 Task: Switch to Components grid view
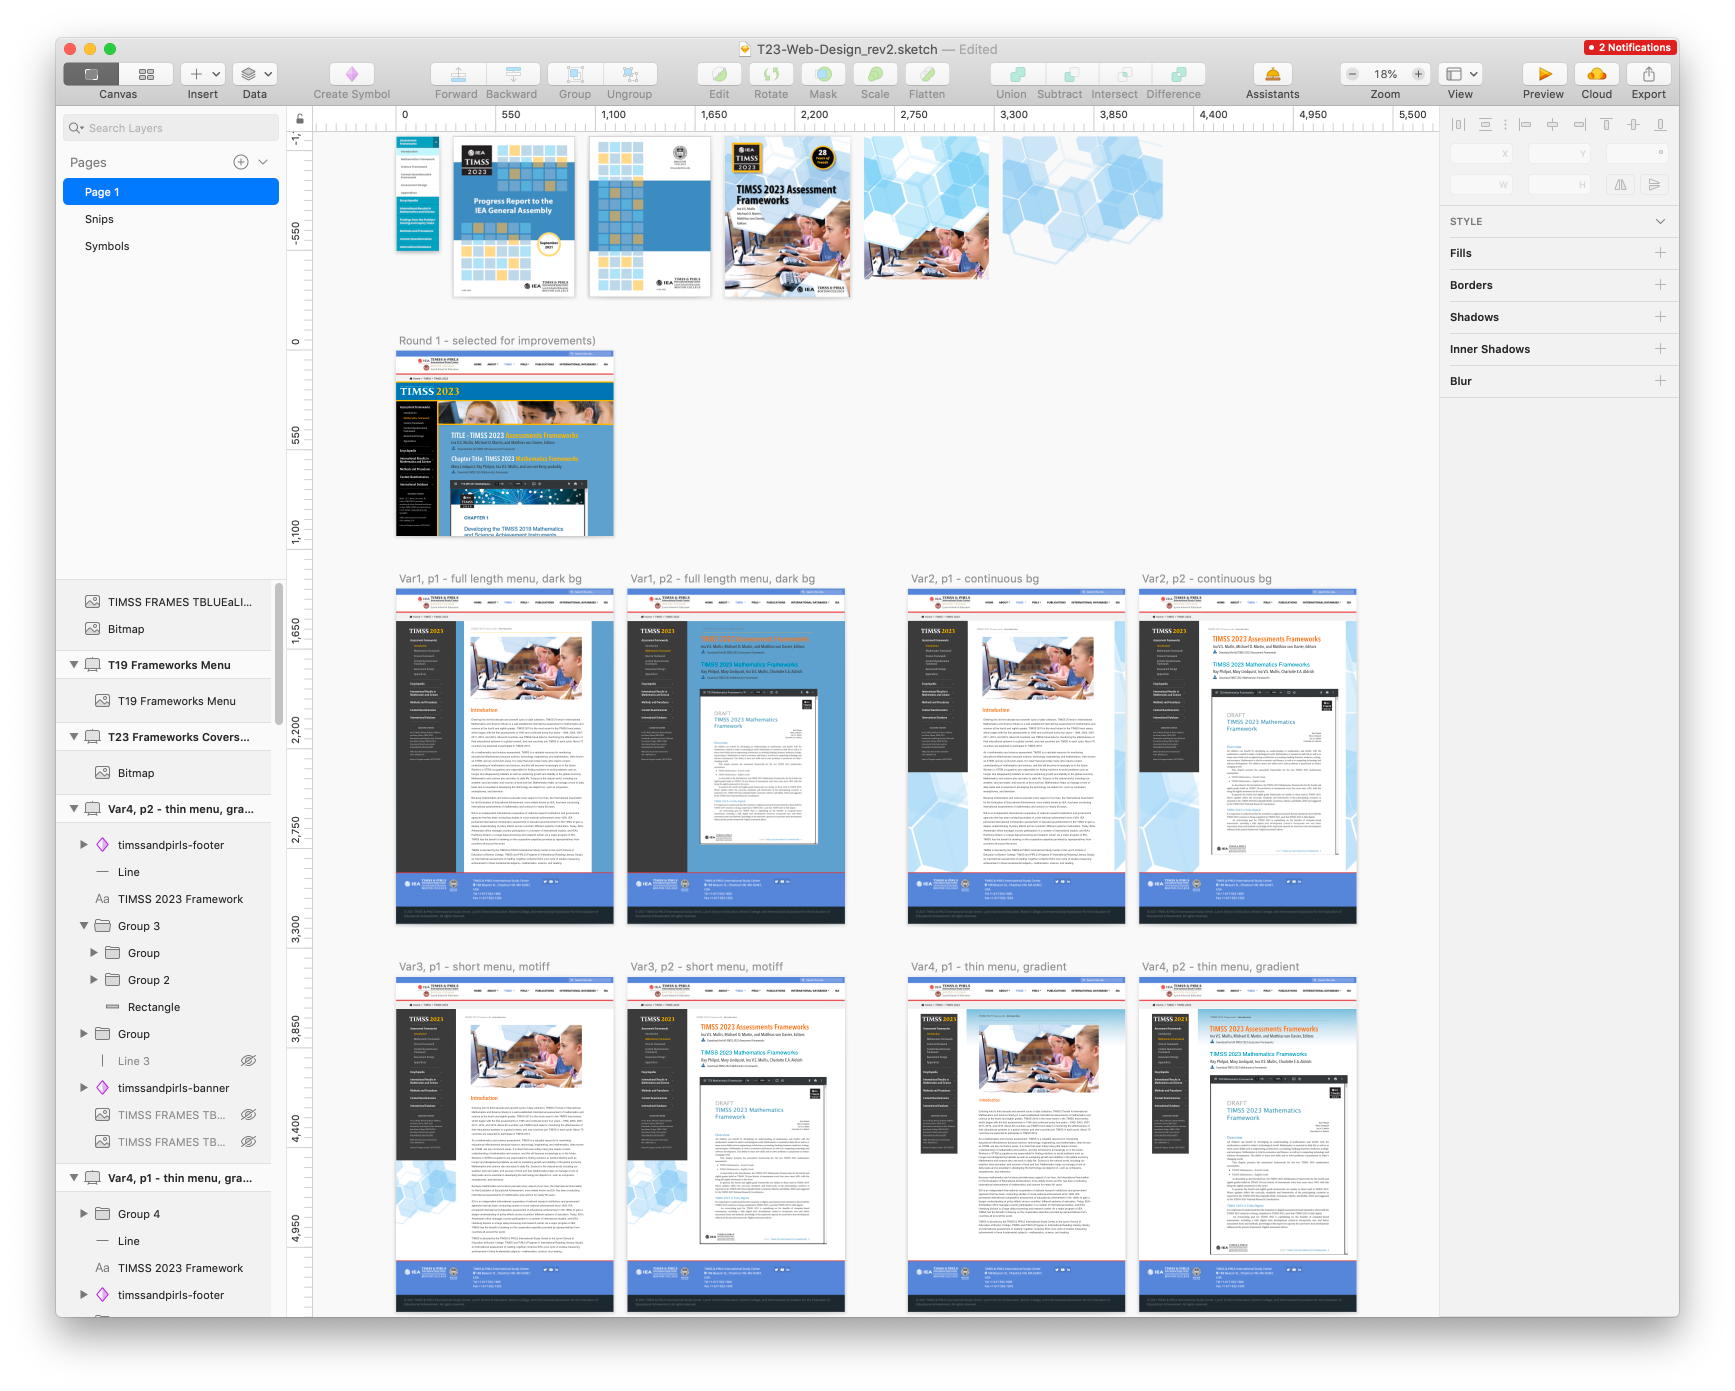point(146,74)
